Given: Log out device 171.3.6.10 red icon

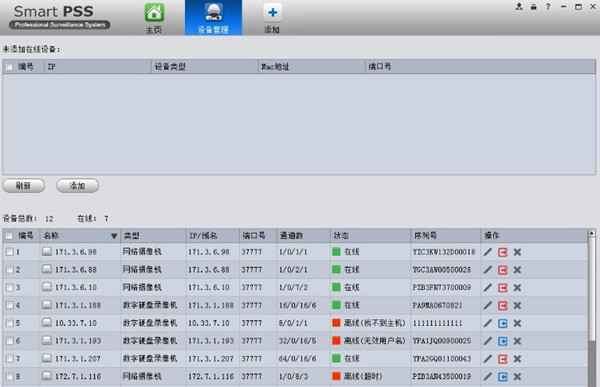Looking at the screenshot, I should point(503,287).
